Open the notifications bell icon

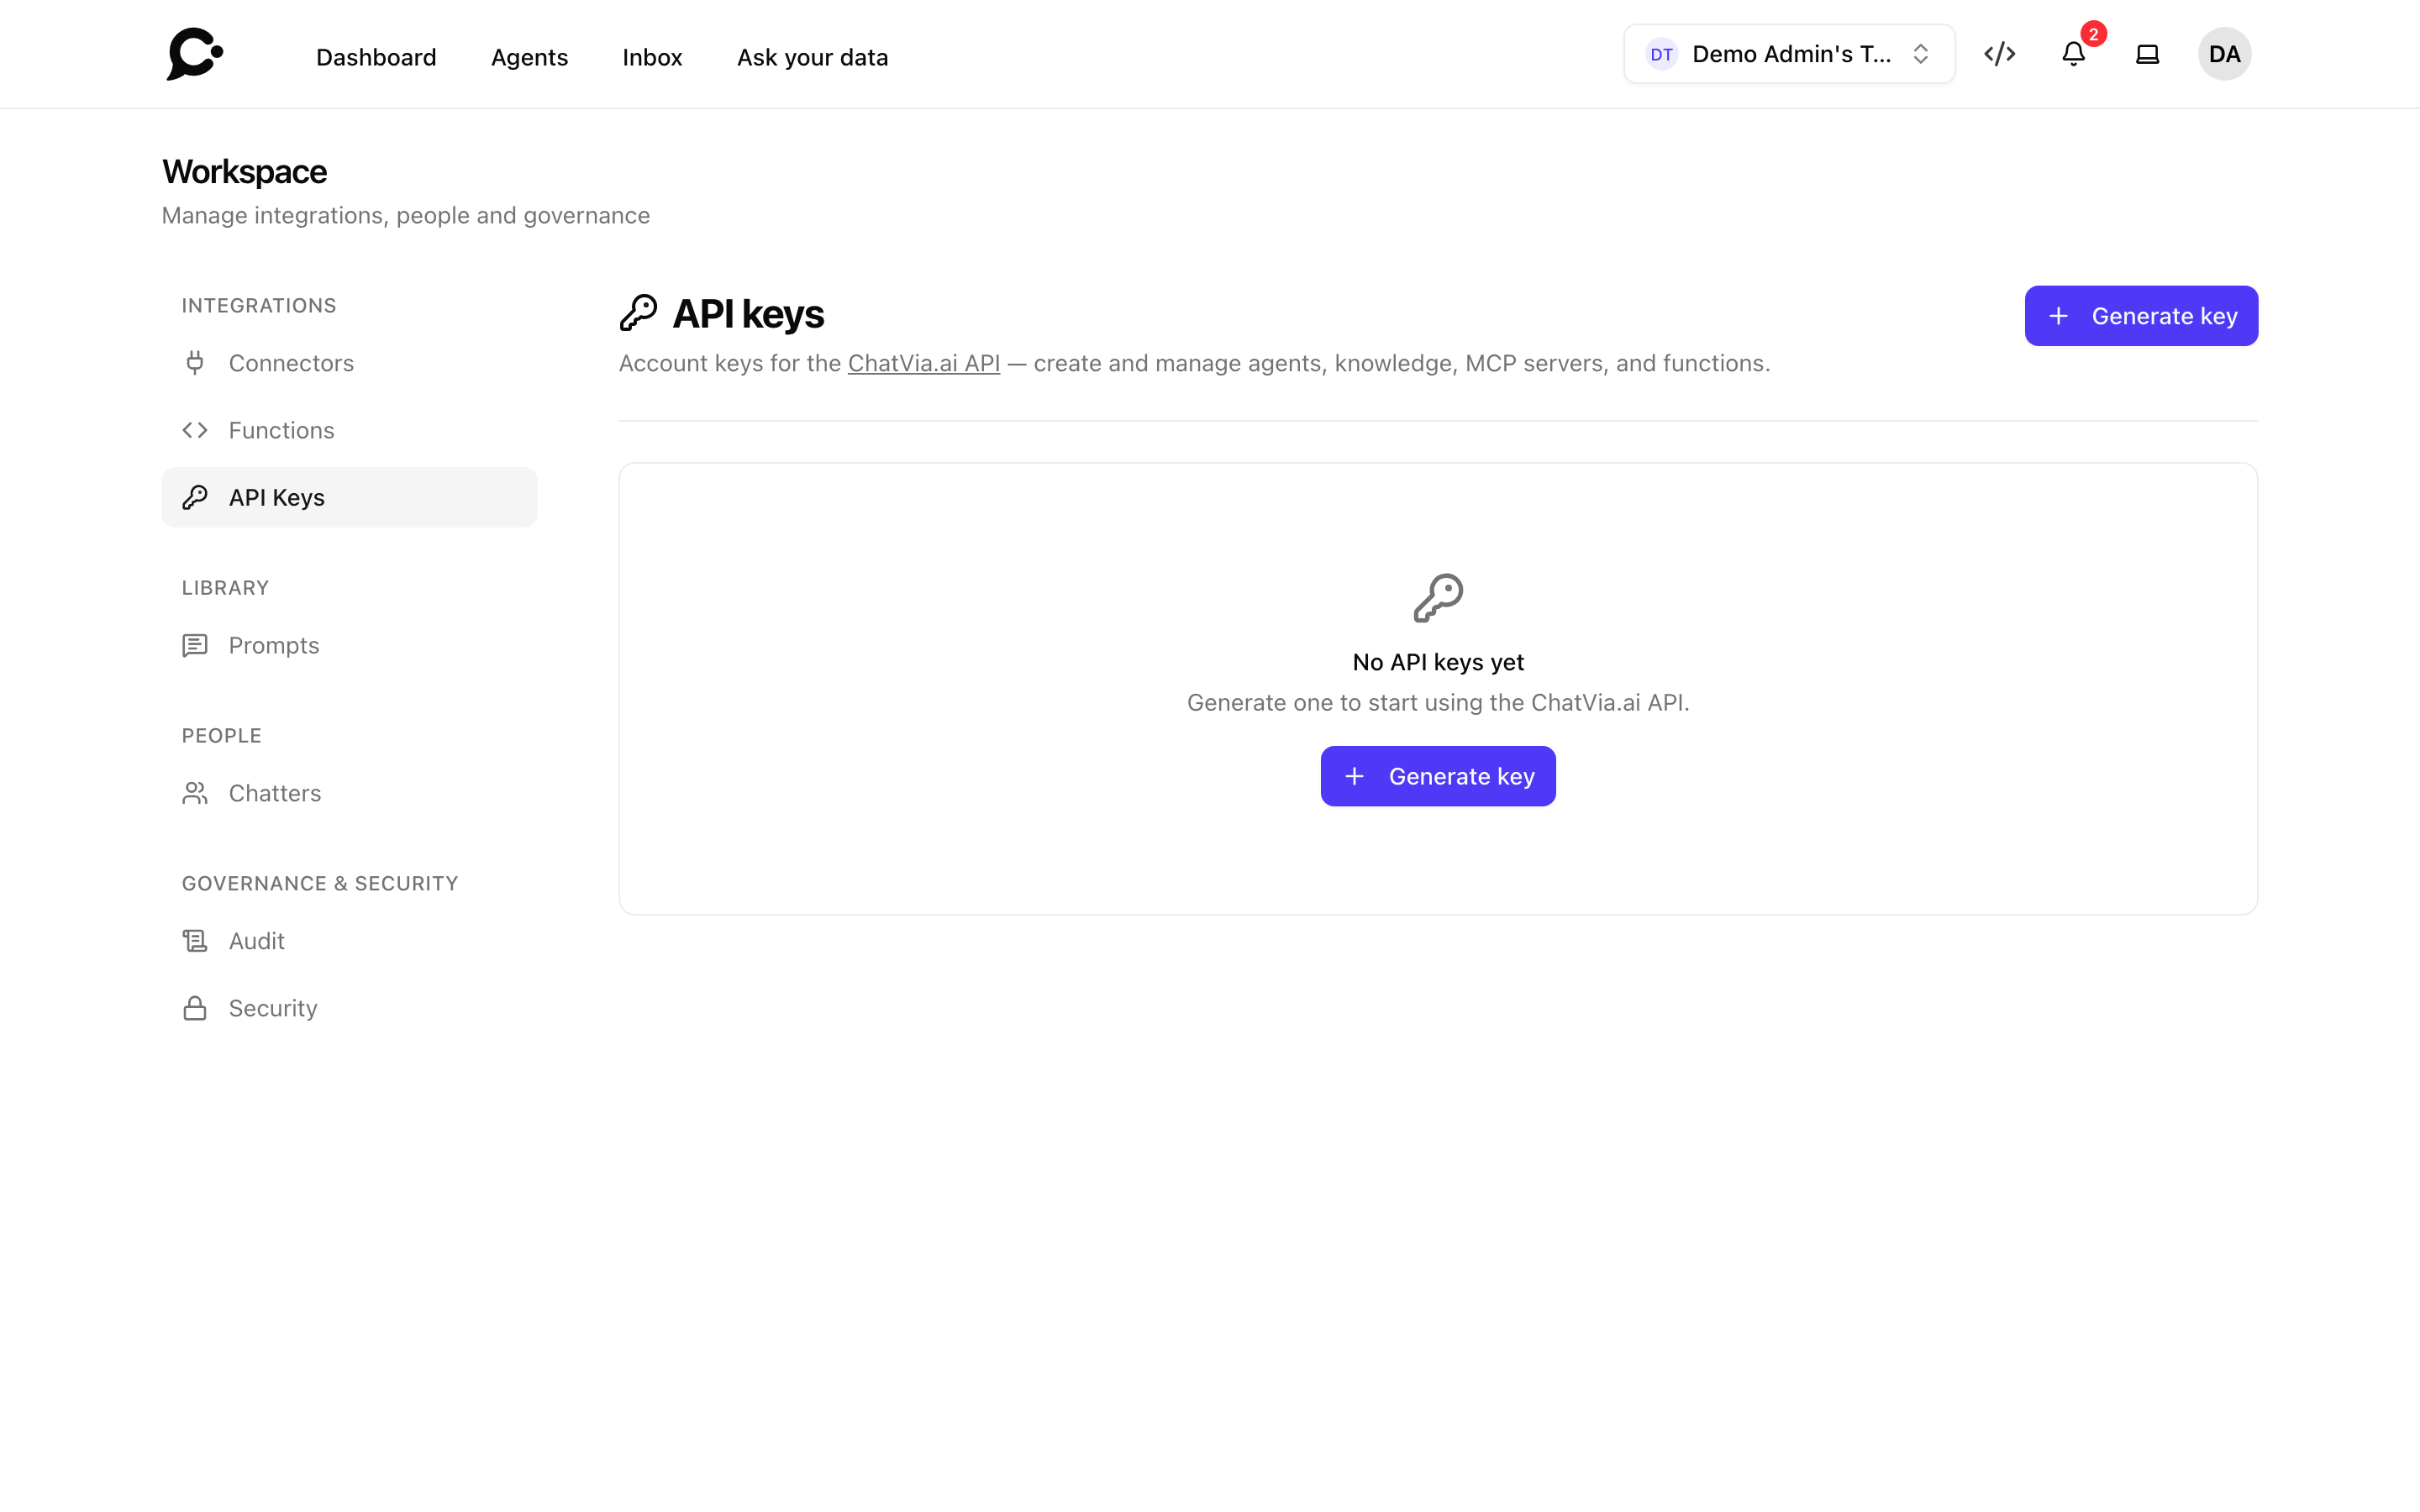2073,54
